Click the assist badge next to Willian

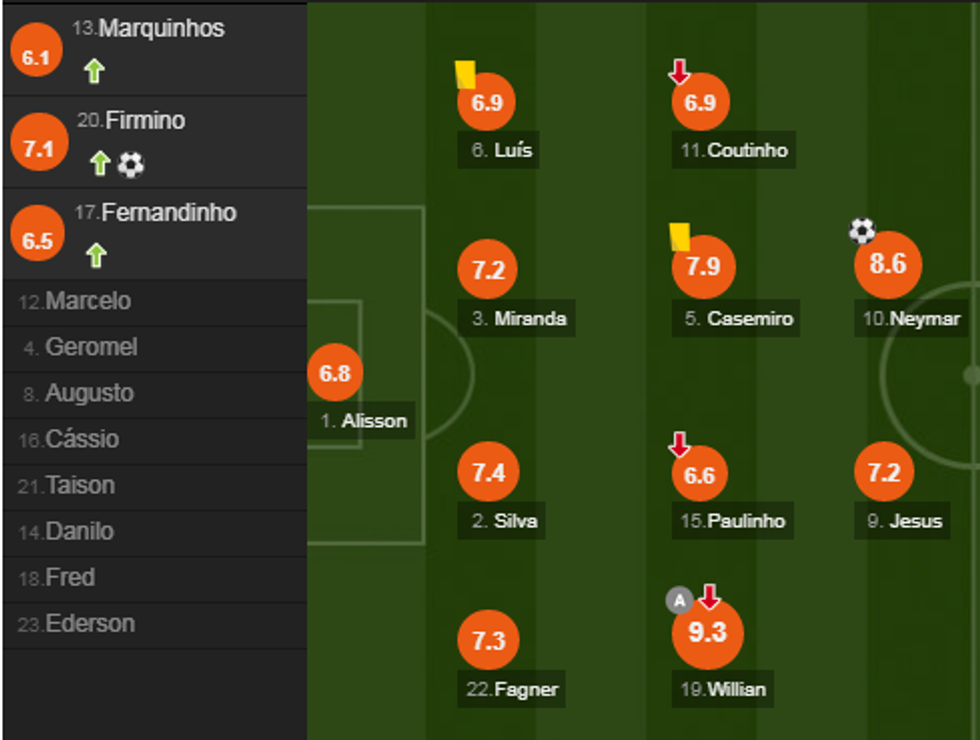pyautogui.click(x=680, y=600)
